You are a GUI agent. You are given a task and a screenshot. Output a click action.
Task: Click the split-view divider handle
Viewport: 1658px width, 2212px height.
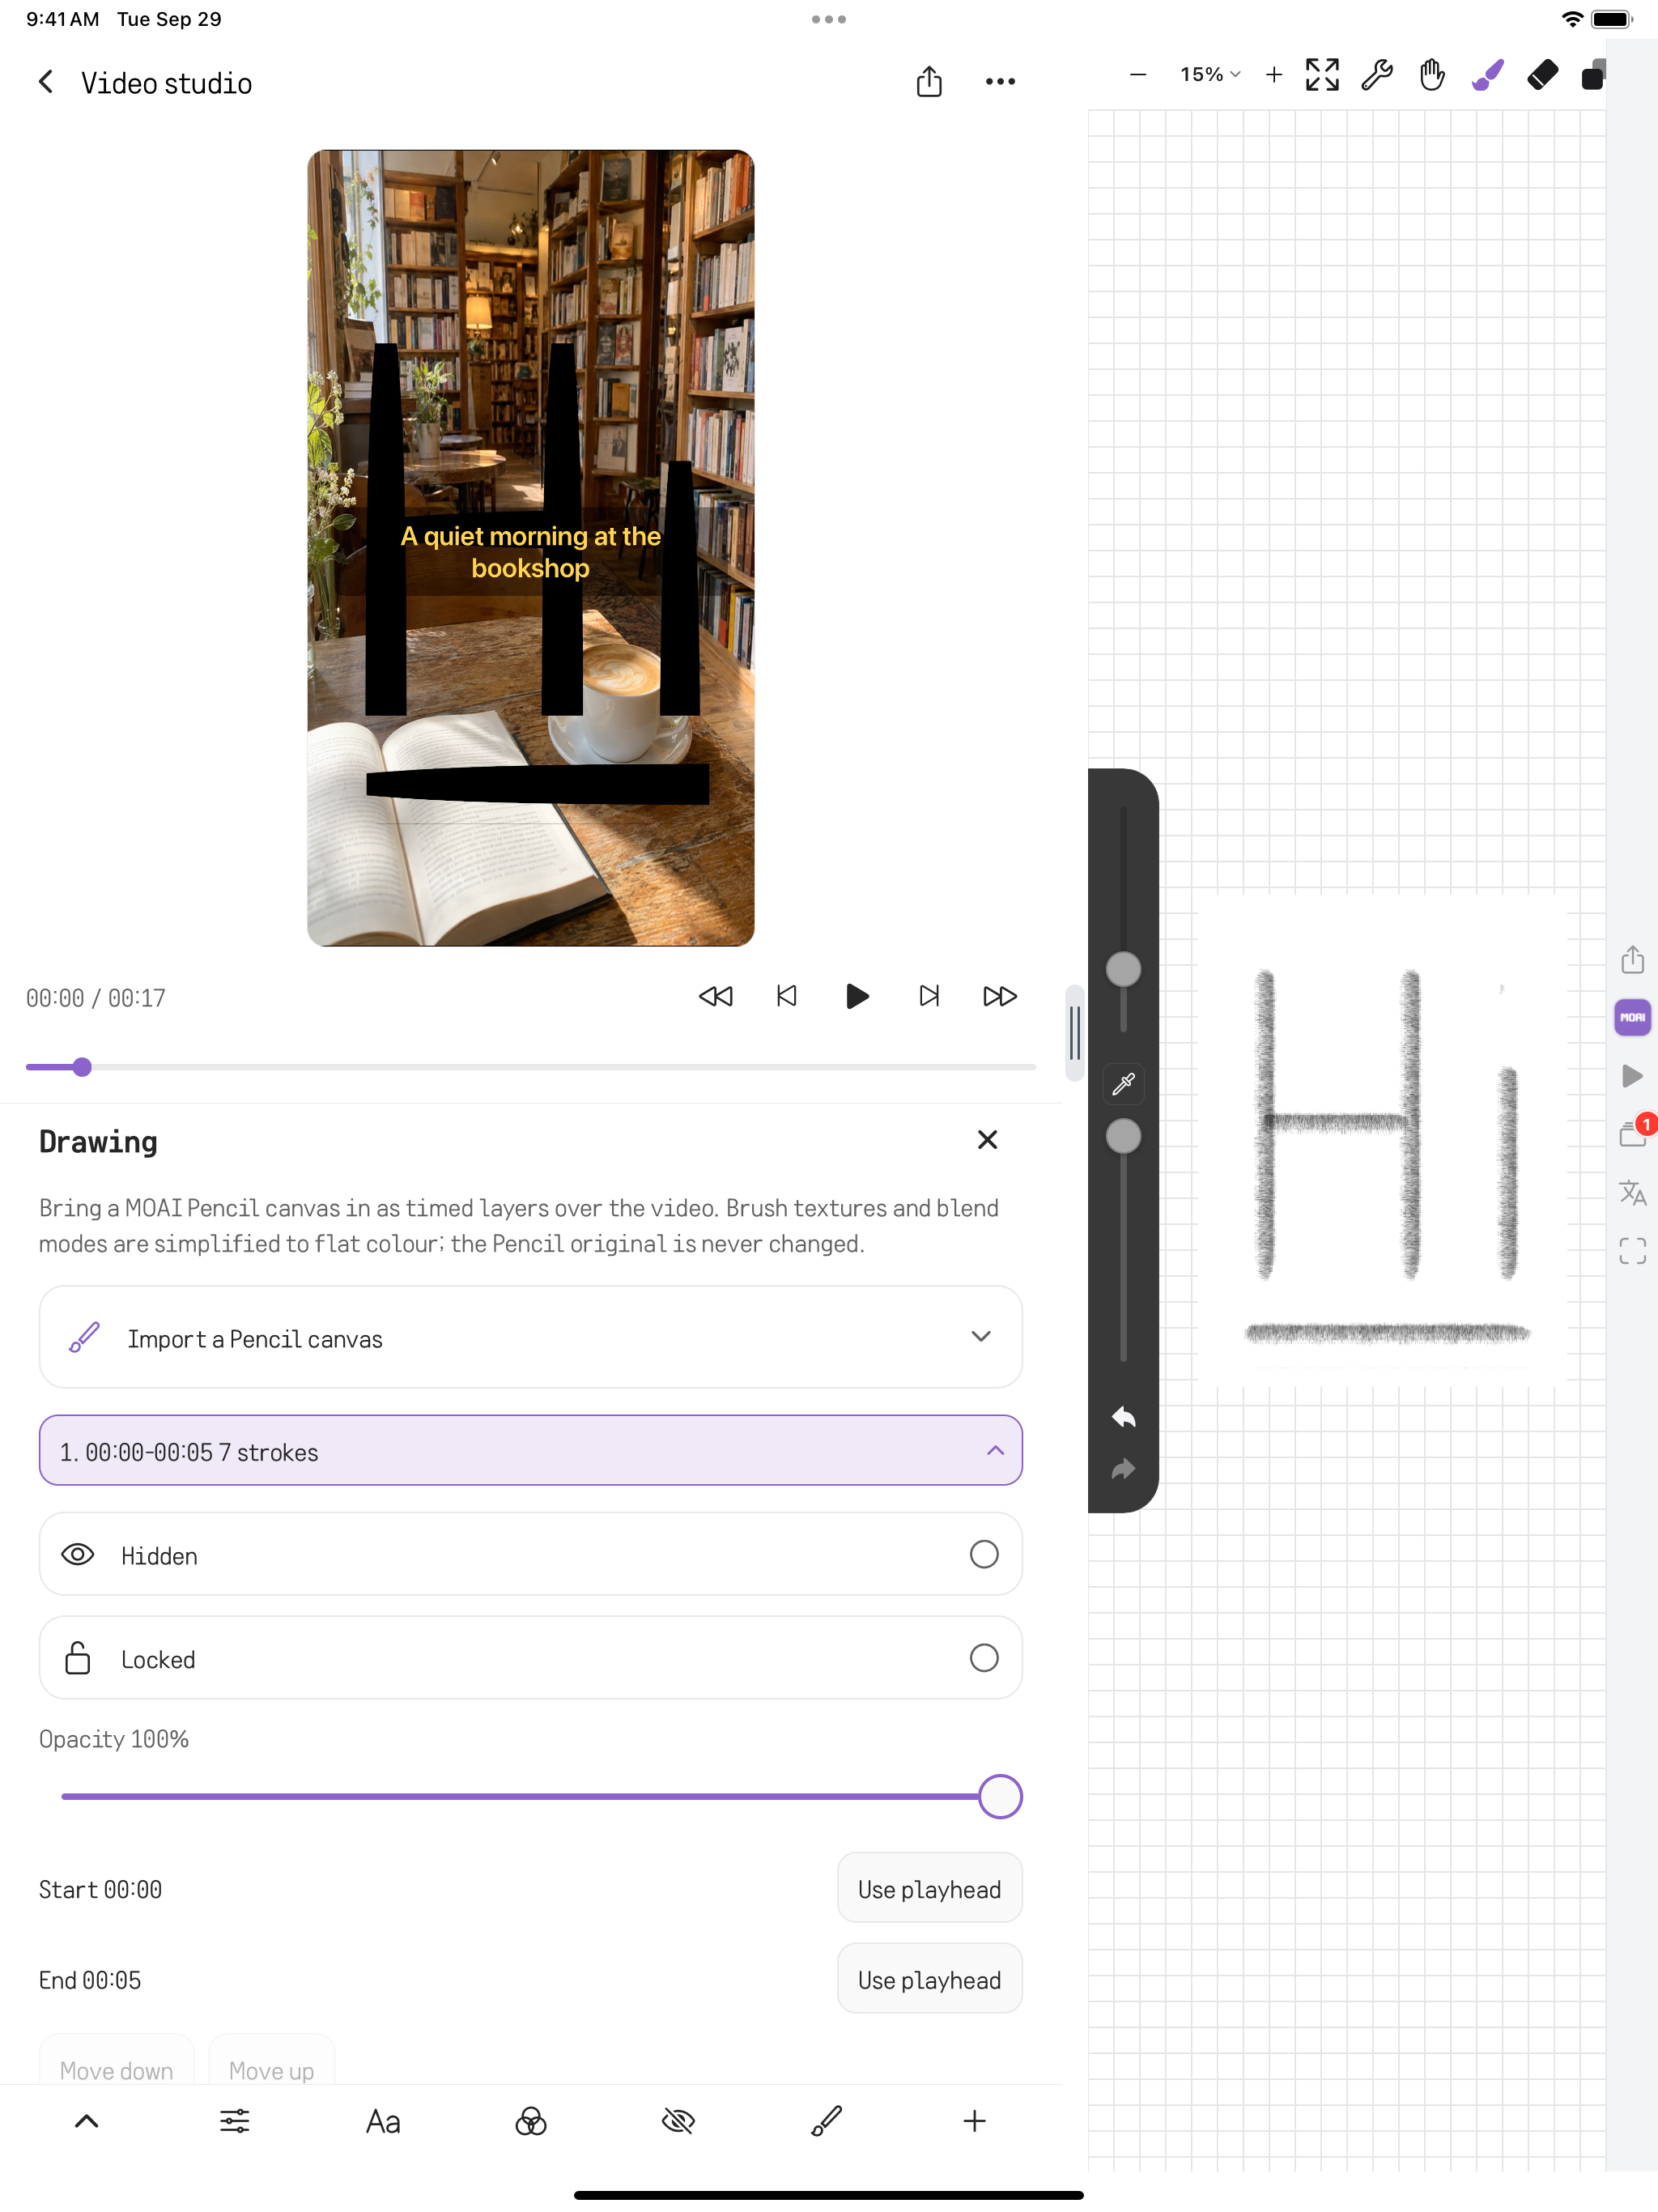click(x=1074, y=1032)
